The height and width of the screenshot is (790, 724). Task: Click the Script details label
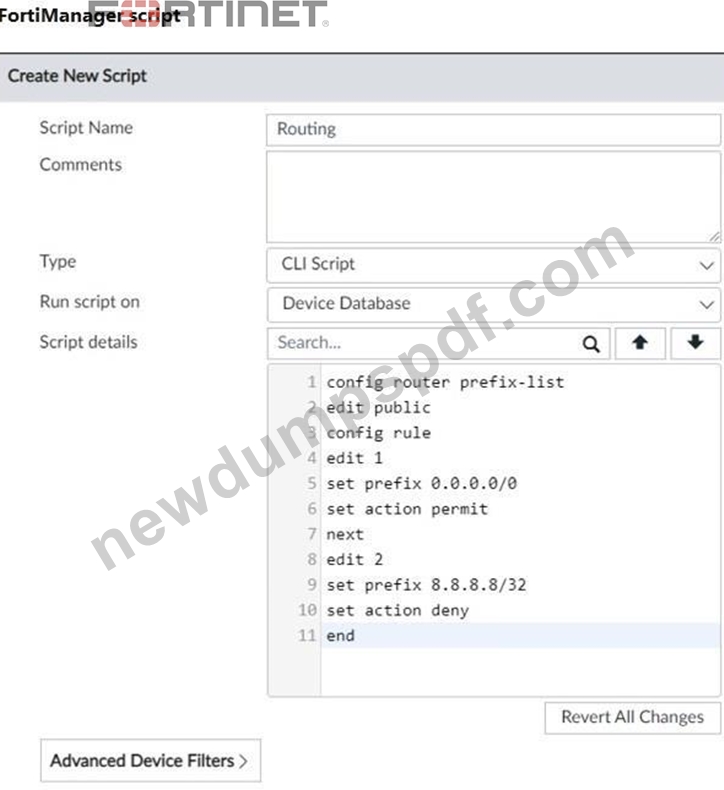point(89,342)
